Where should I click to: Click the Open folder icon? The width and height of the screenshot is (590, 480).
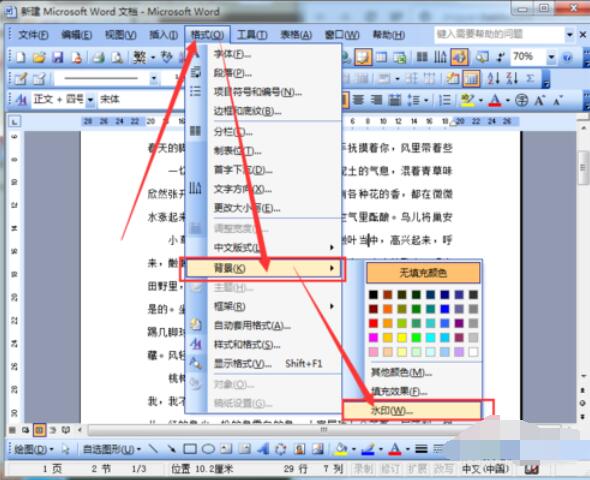39,57
